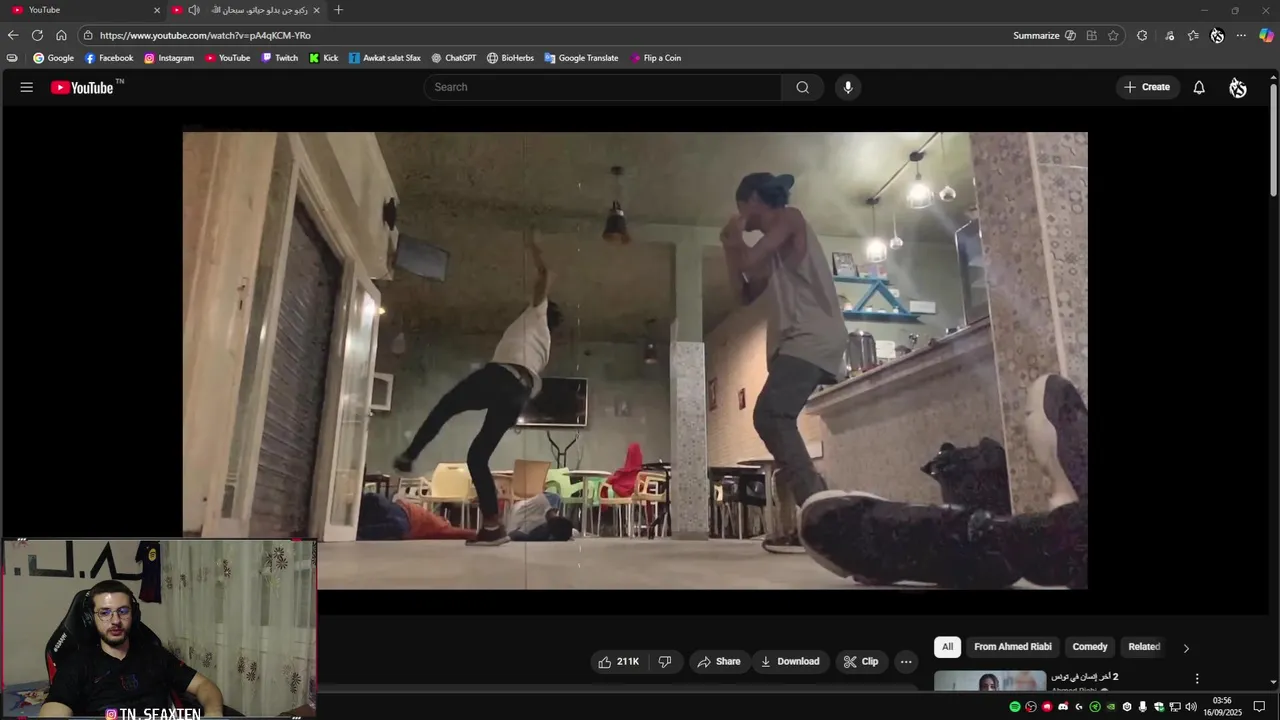Share the video
The height and width of the screenshot is (720, 1280).
pyautogui.click(x=719, y=661)
